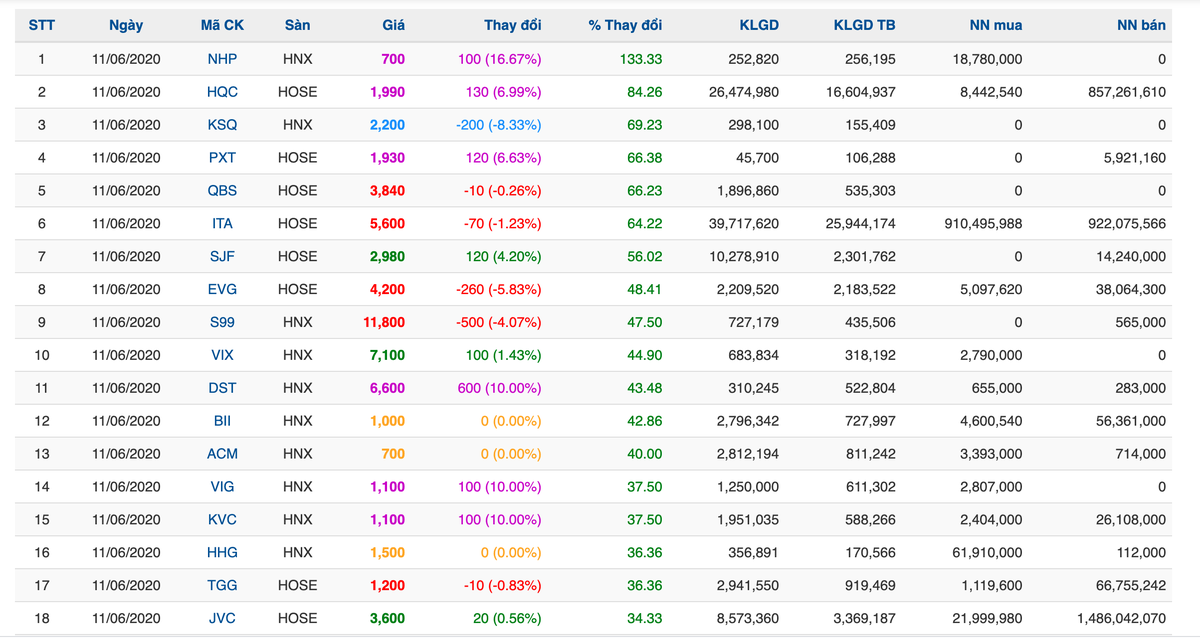
Task: Open the NHP stock code link
Action: 222,59
